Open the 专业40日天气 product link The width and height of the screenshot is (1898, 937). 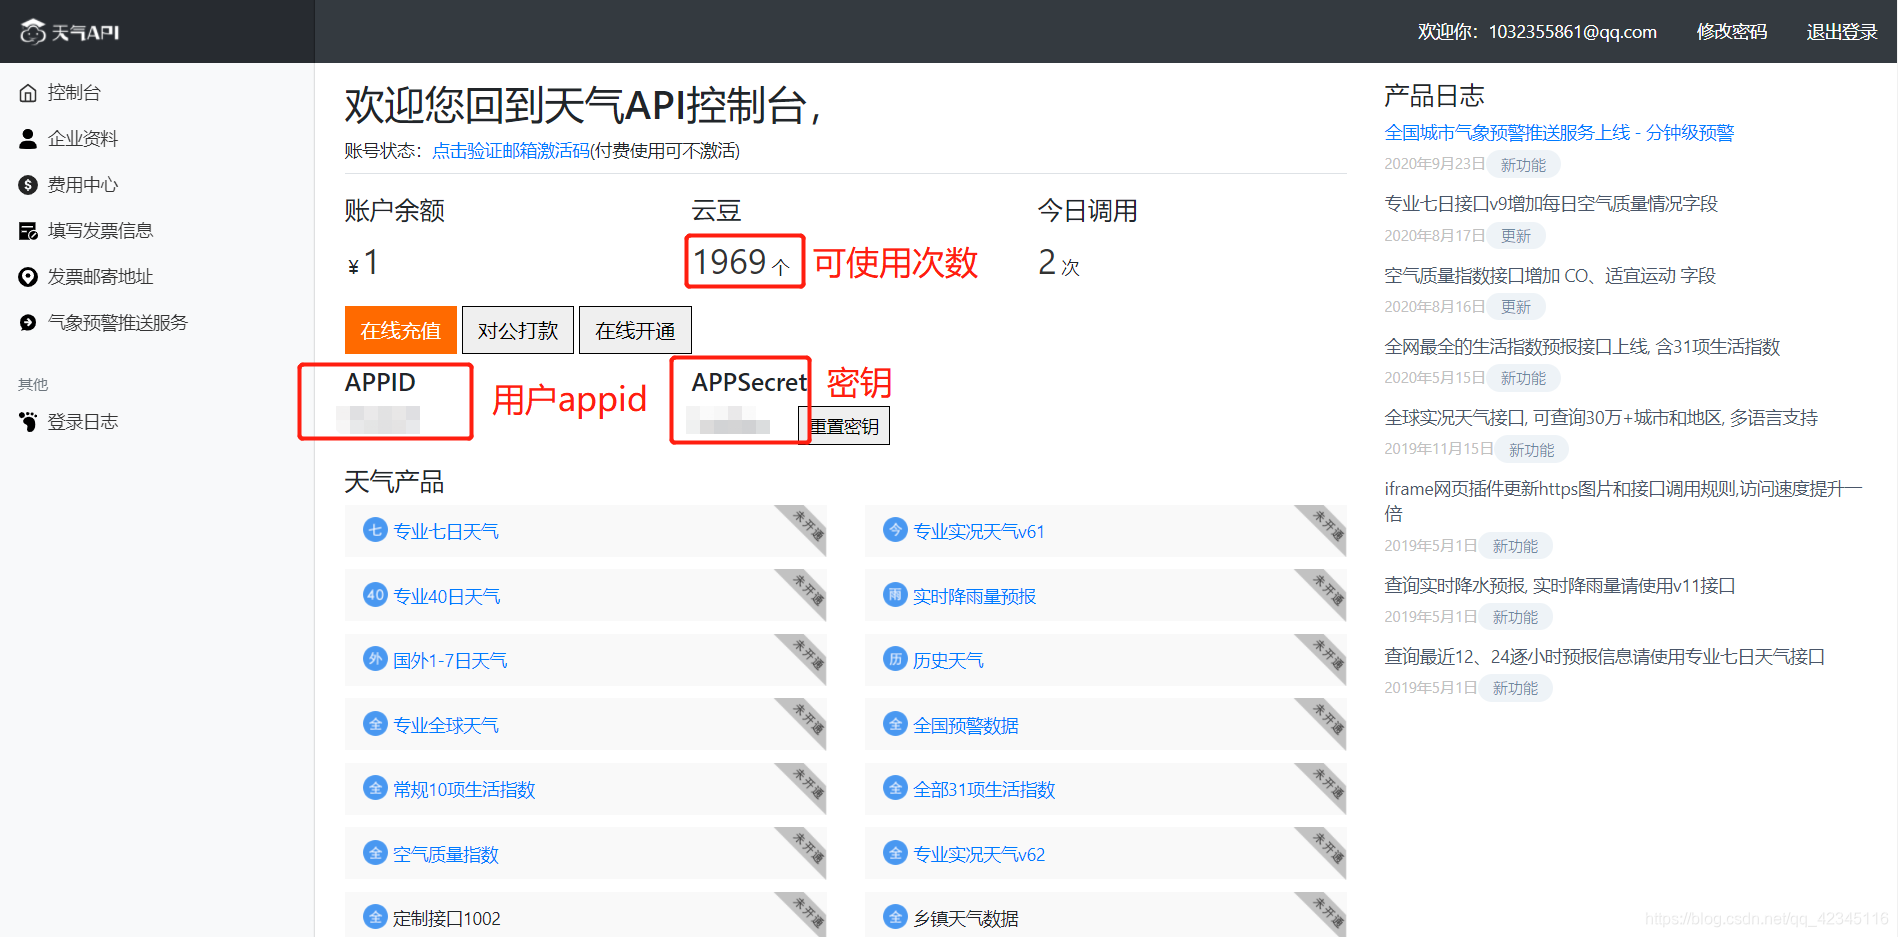[x=447, y=597]
